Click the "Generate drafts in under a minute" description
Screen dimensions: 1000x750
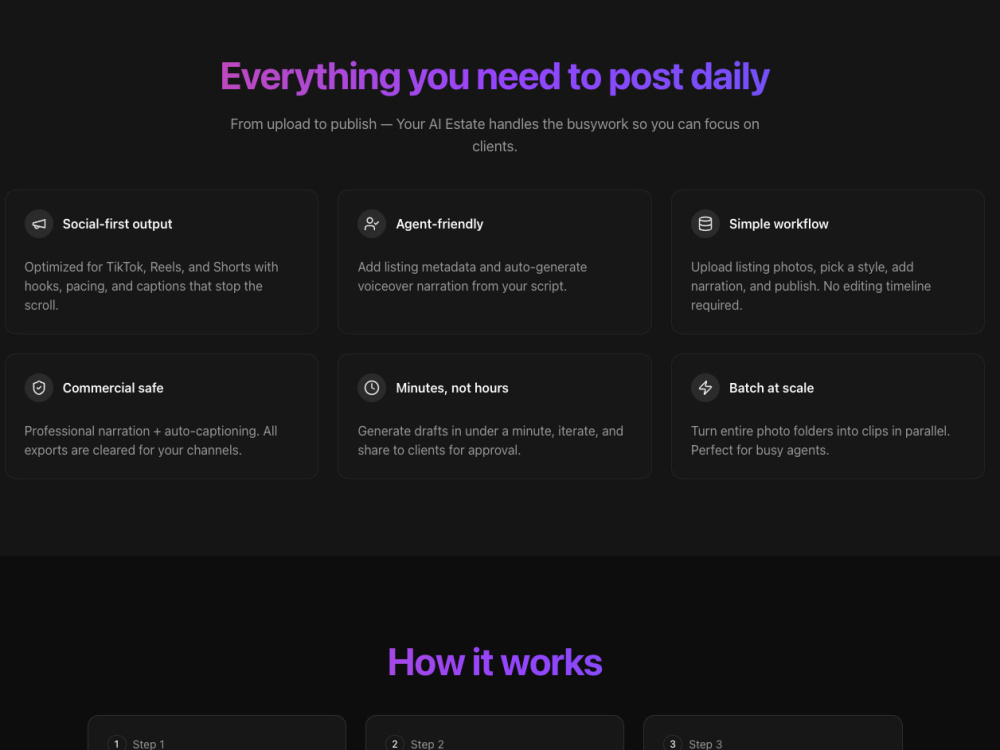(x=490, y=440)
